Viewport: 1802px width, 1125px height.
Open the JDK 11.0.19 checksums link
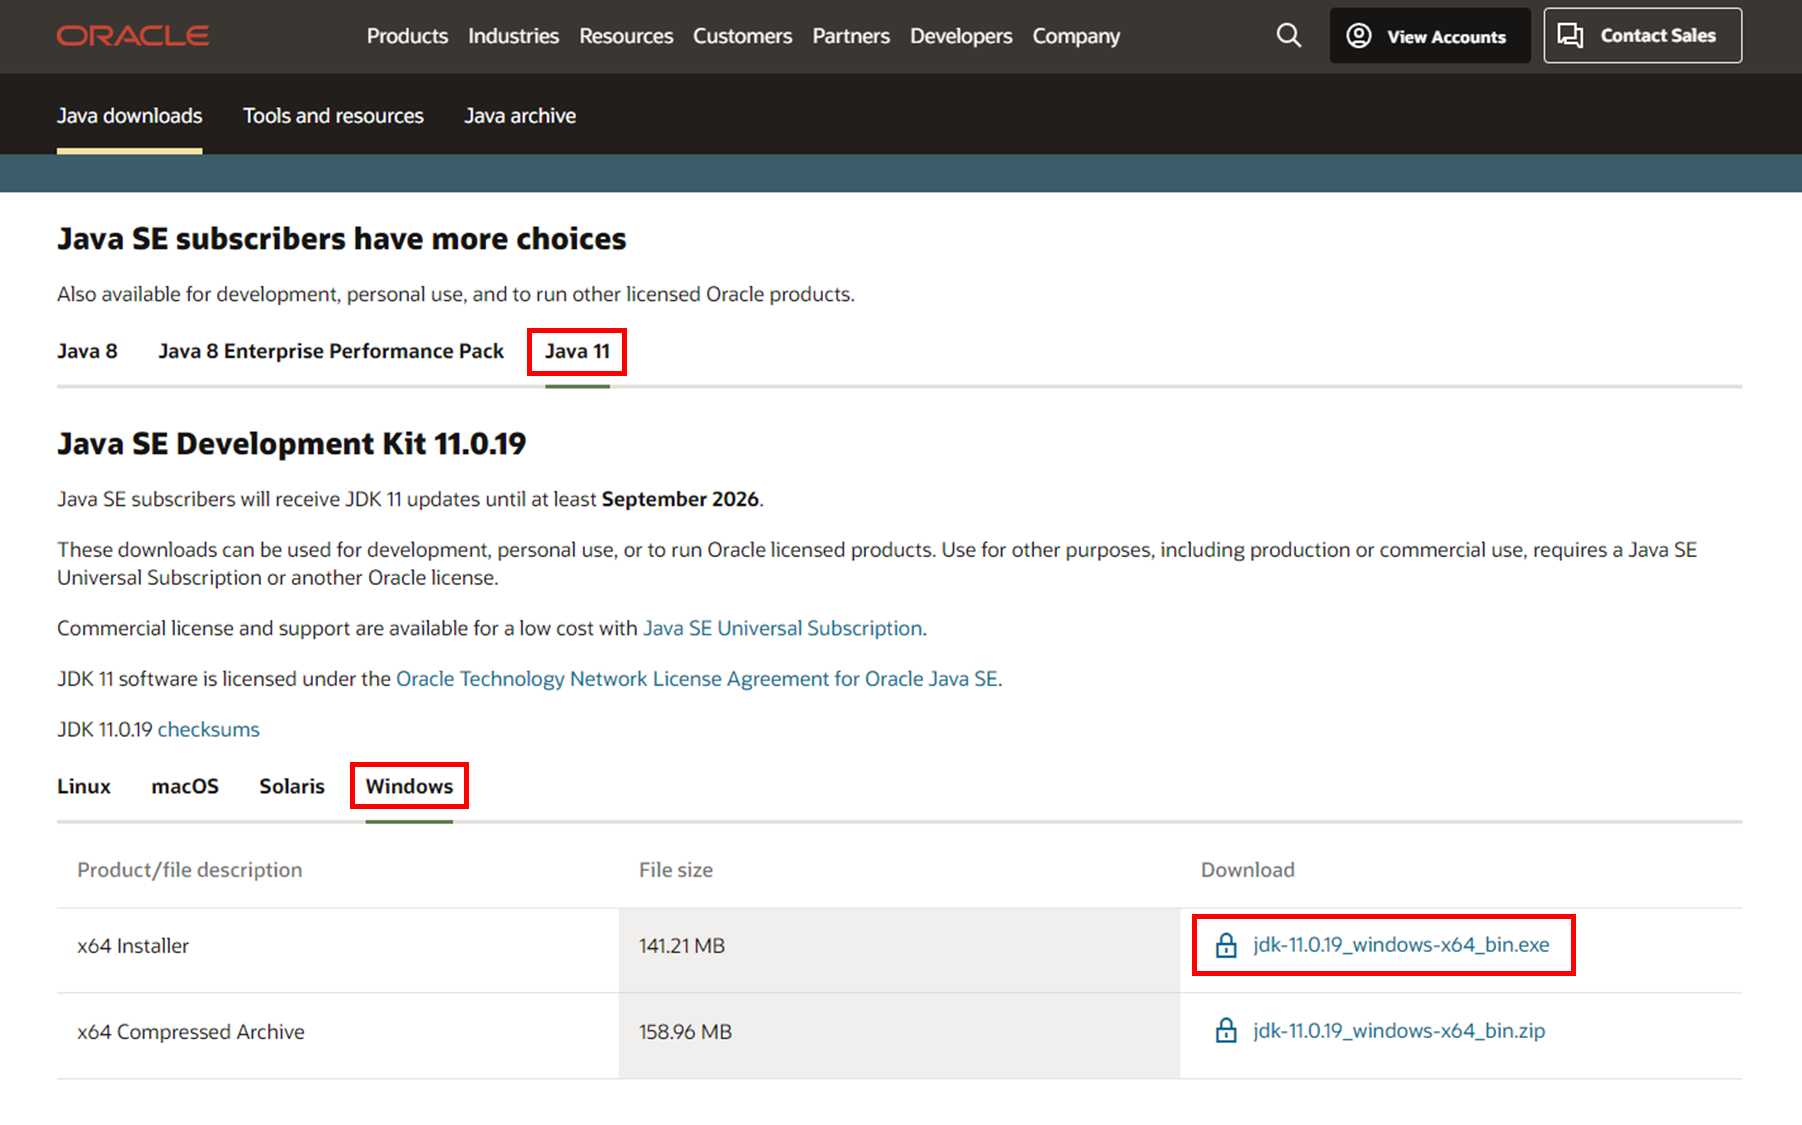pos(208,729)
